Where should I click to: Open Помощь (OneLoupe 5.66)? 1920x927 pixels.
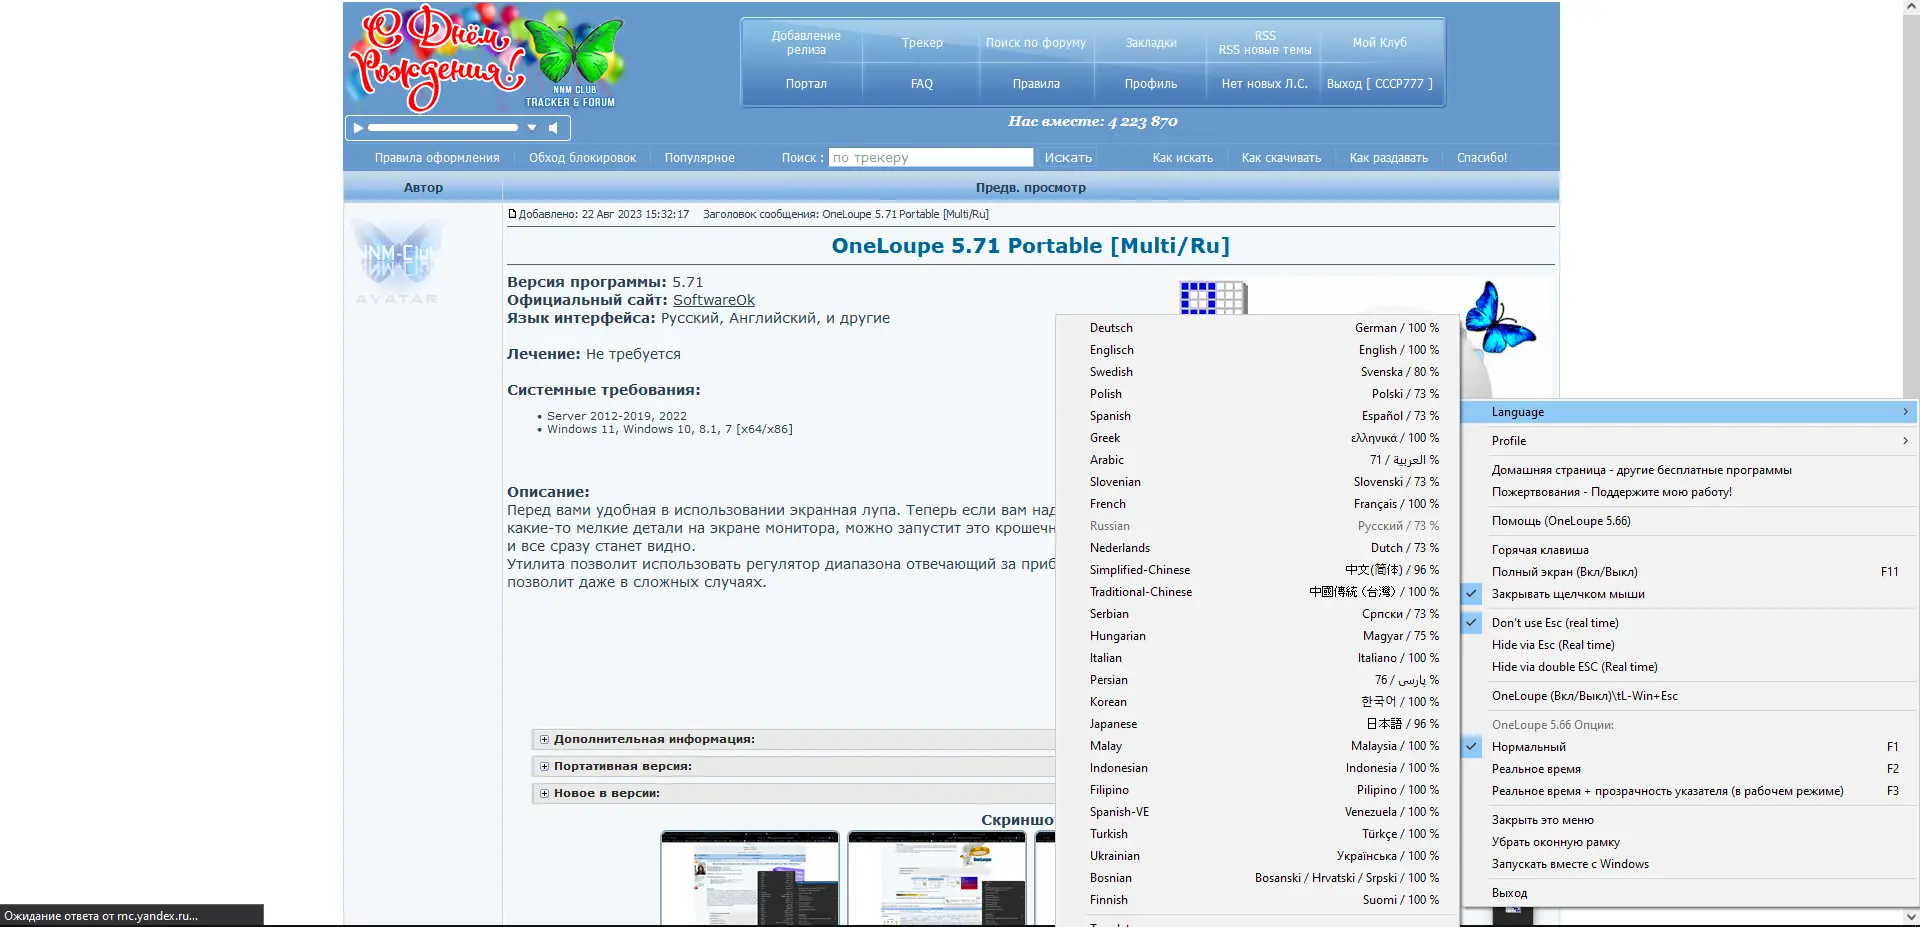(1689, 521)
